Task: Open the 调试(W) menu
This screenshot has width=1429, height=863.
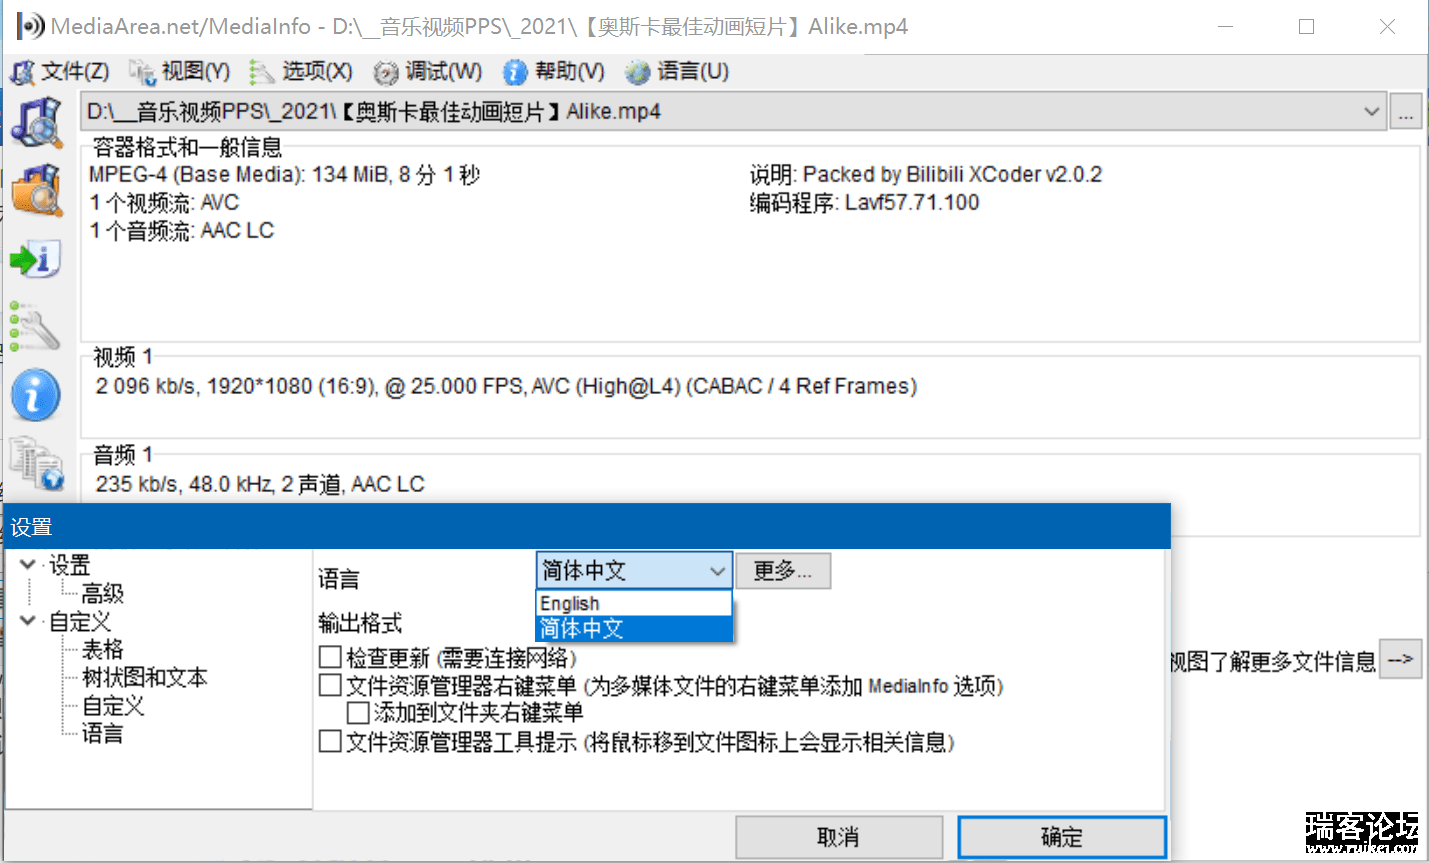Action: 429,72
